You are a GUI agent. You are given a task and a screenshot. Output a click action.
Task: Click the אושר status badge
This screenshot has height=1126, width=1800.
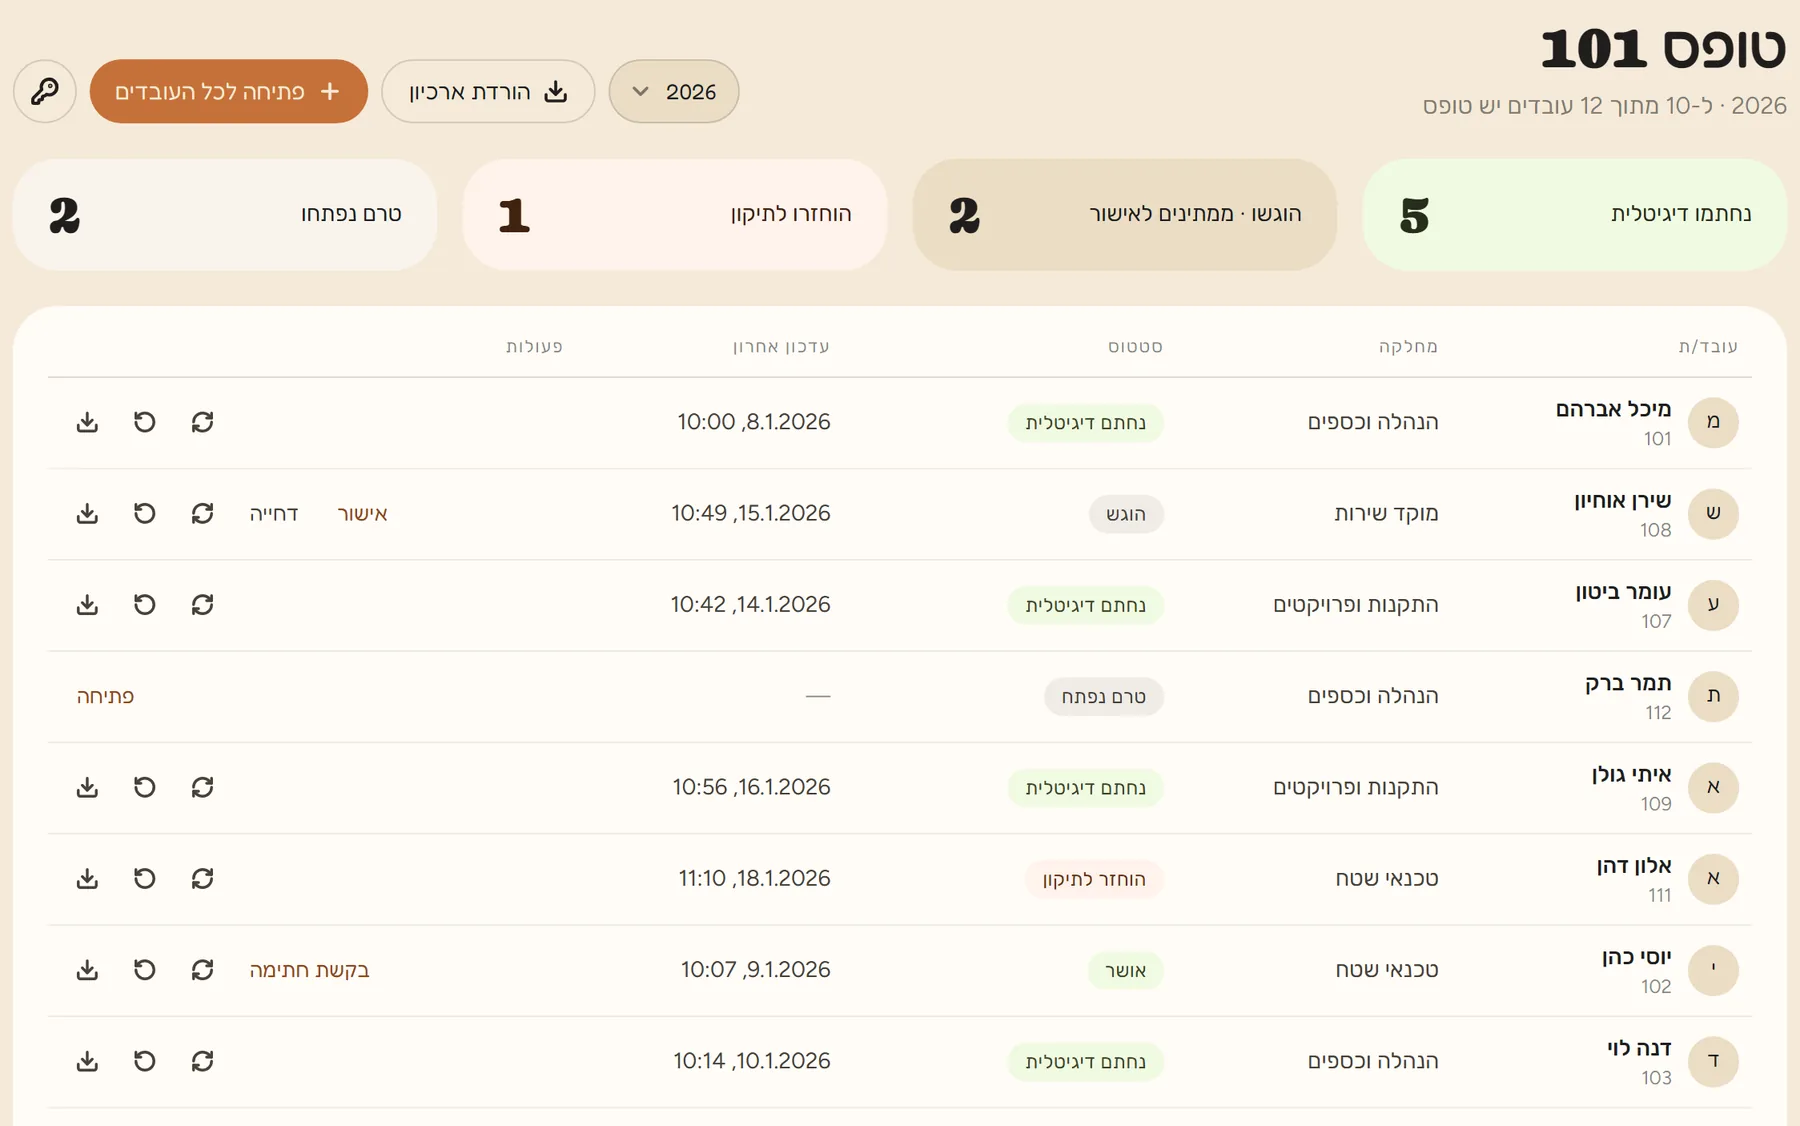(1126, 970)
